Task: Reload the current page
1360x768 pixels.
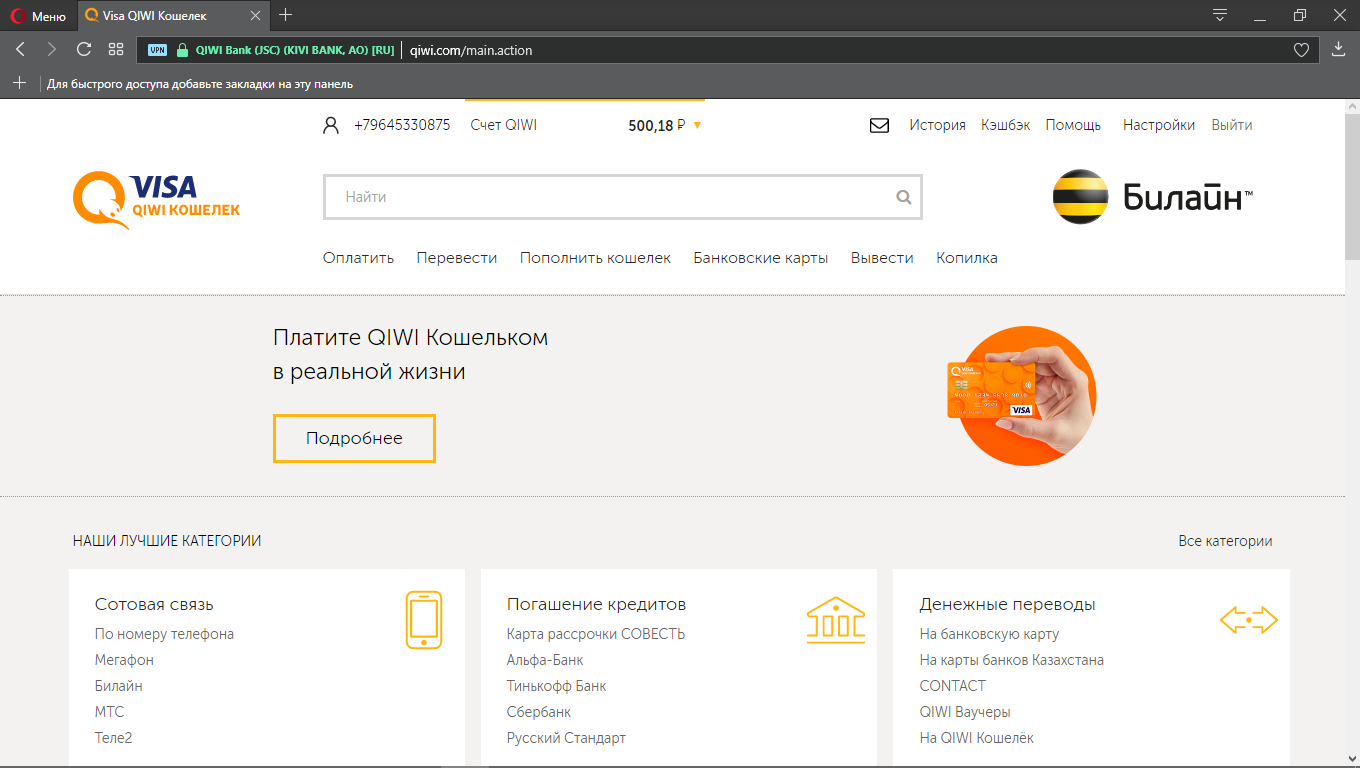Action: click(84, 49)
